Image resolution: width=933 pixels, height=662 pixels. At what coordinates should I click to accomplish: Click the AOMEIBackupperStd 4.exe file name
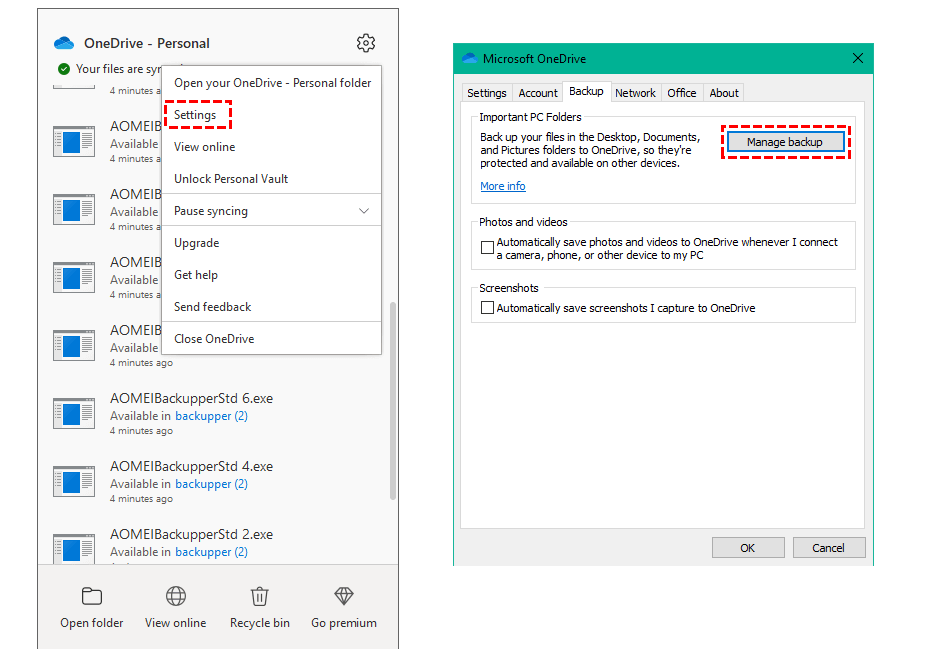point(192,466)
